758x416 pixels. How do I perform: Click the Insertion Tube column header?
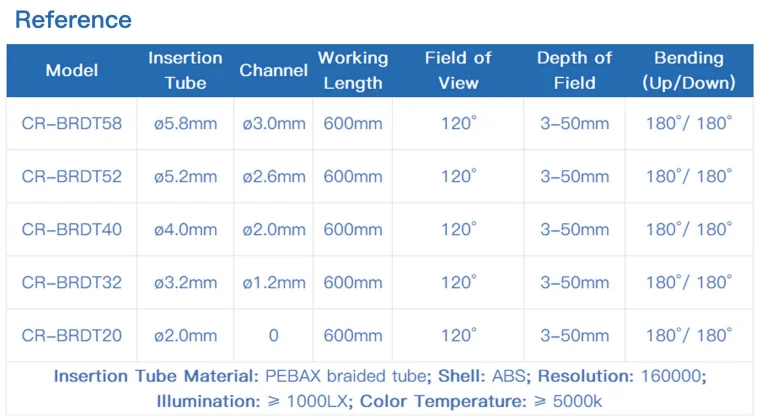click(x=186, y=71)
